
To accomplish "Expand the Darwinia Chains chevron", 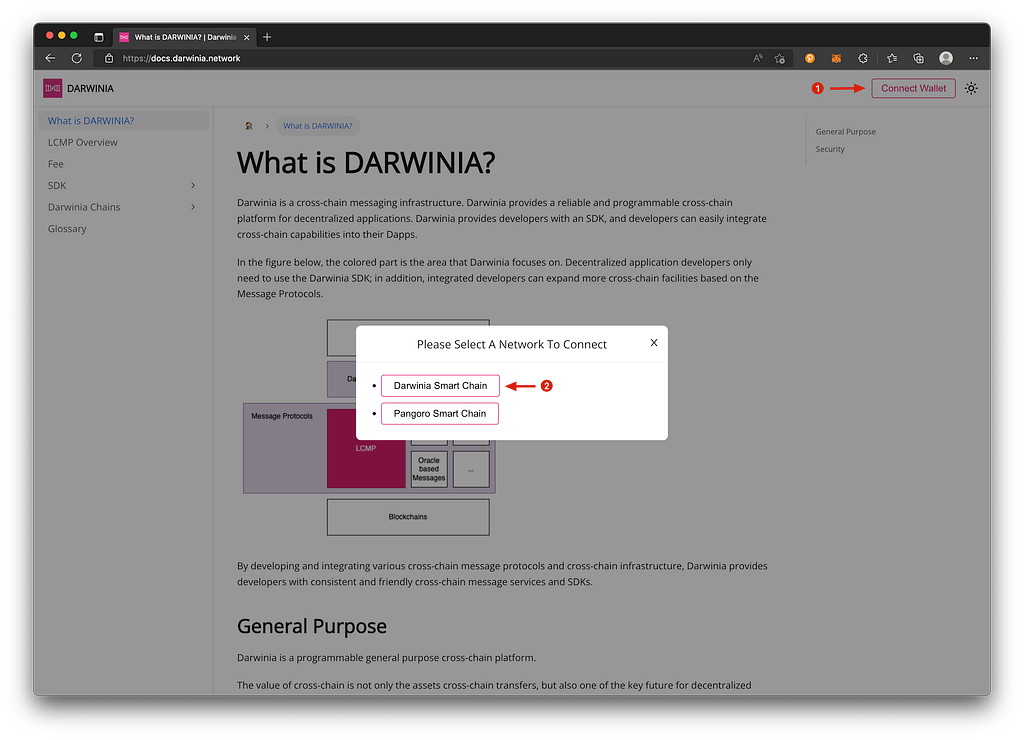I will pyautogui.click(x=193, y=207).
